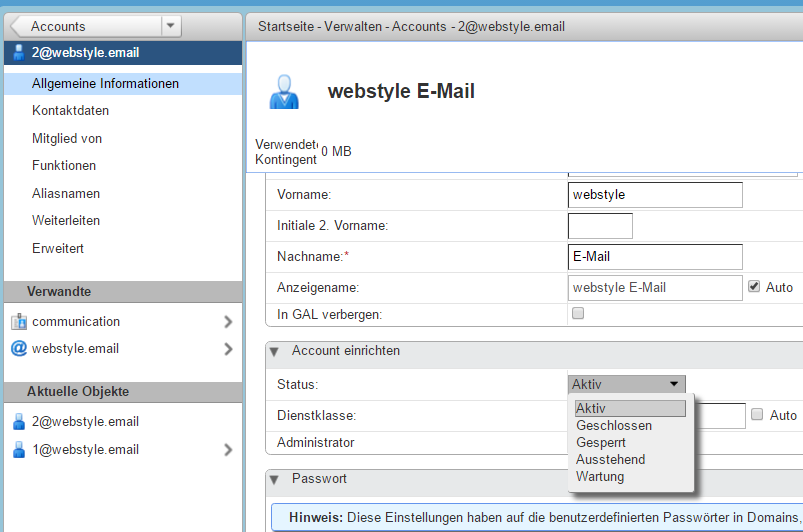The width and height of the screenshot is (803, 532).
Task: Select Gesperrt from the status list
Action: [600, 443]
